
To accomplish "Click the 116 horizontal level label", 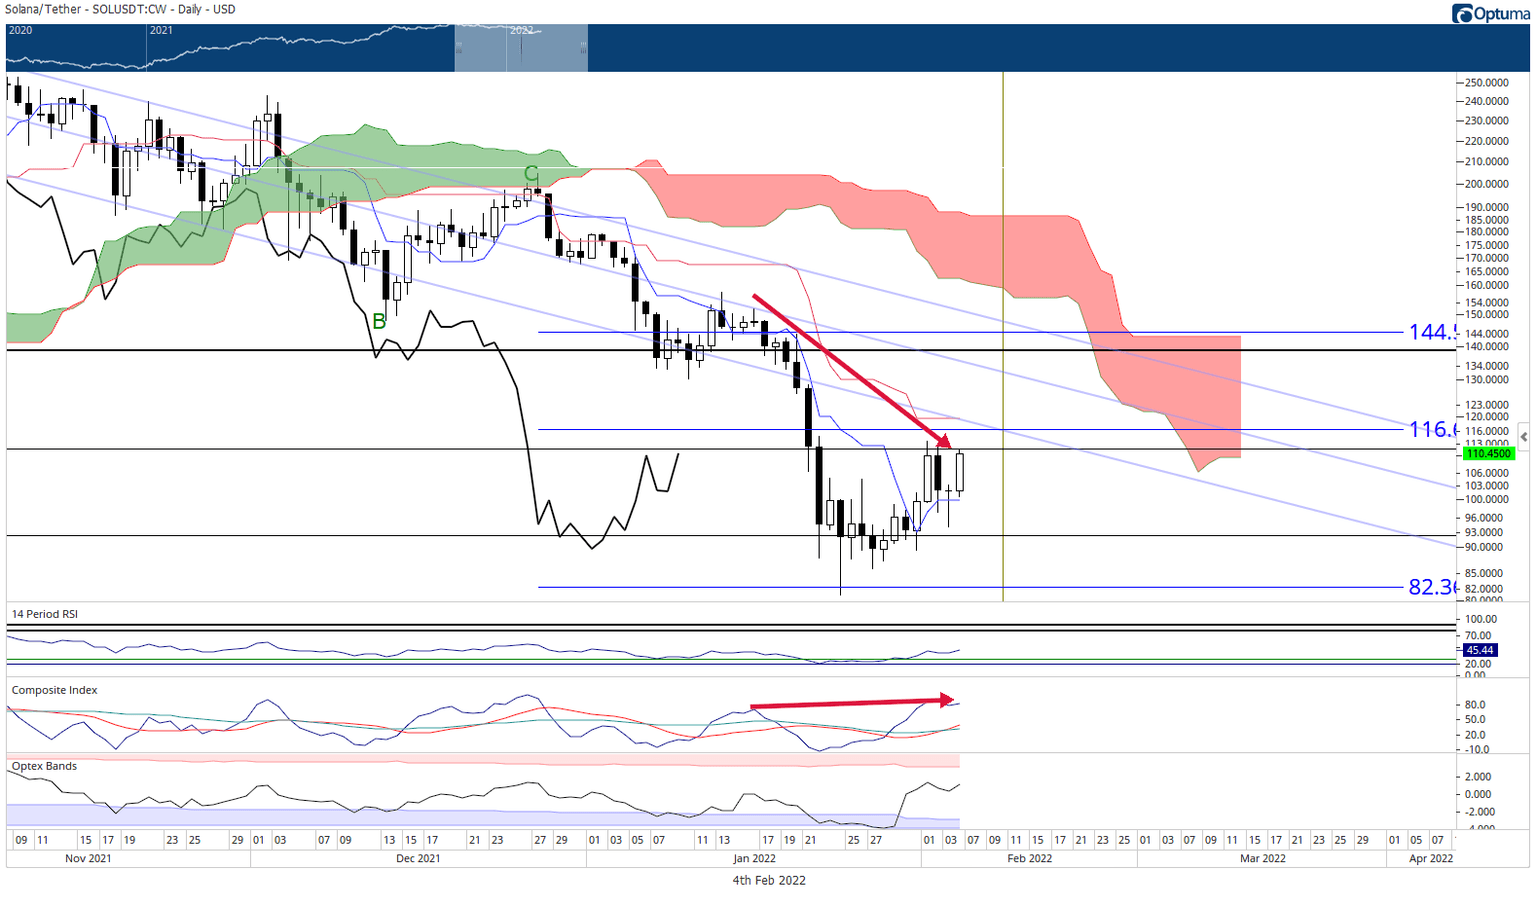I will (x=1432, y=429).
